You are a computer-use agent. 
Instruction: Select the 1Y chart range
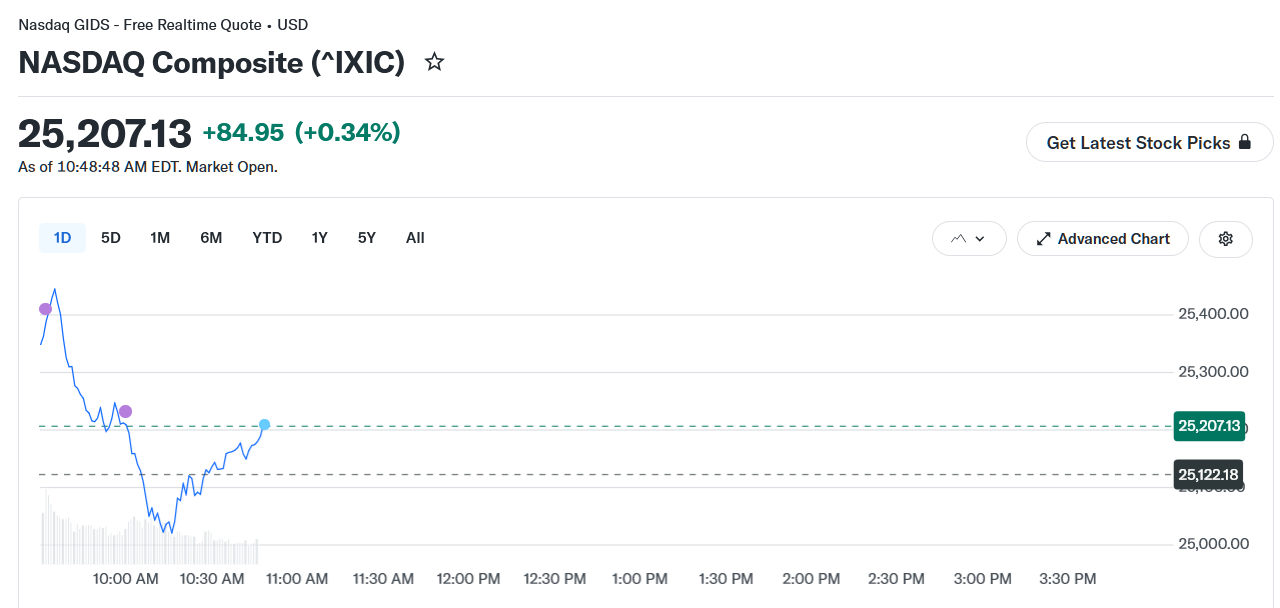[x=319, y=238]
